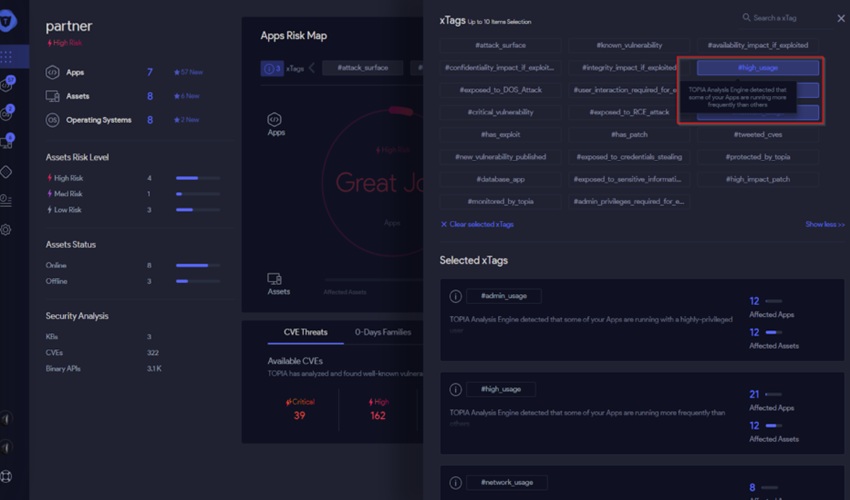
Task: Click Low Risk assets progress bar
Action: coord(198,210)
